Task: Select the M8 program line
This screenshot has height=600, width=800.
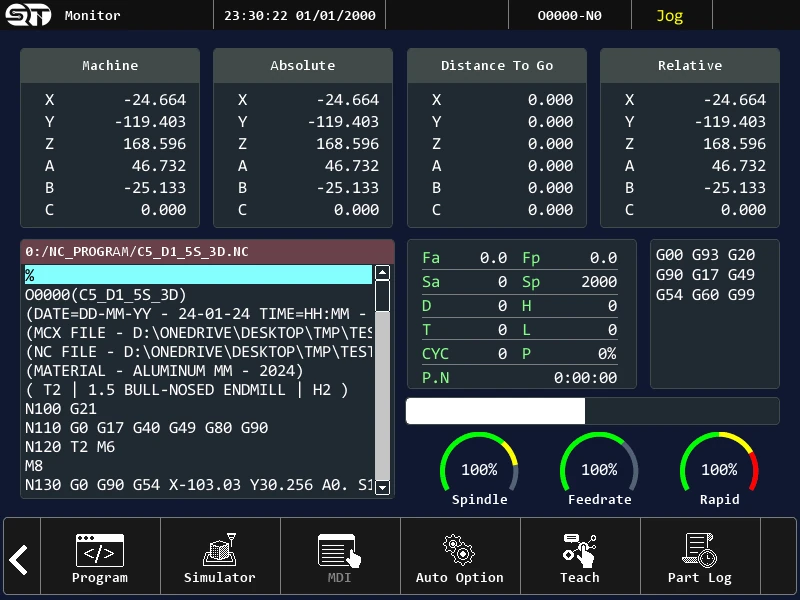Action: click(198, 466)
